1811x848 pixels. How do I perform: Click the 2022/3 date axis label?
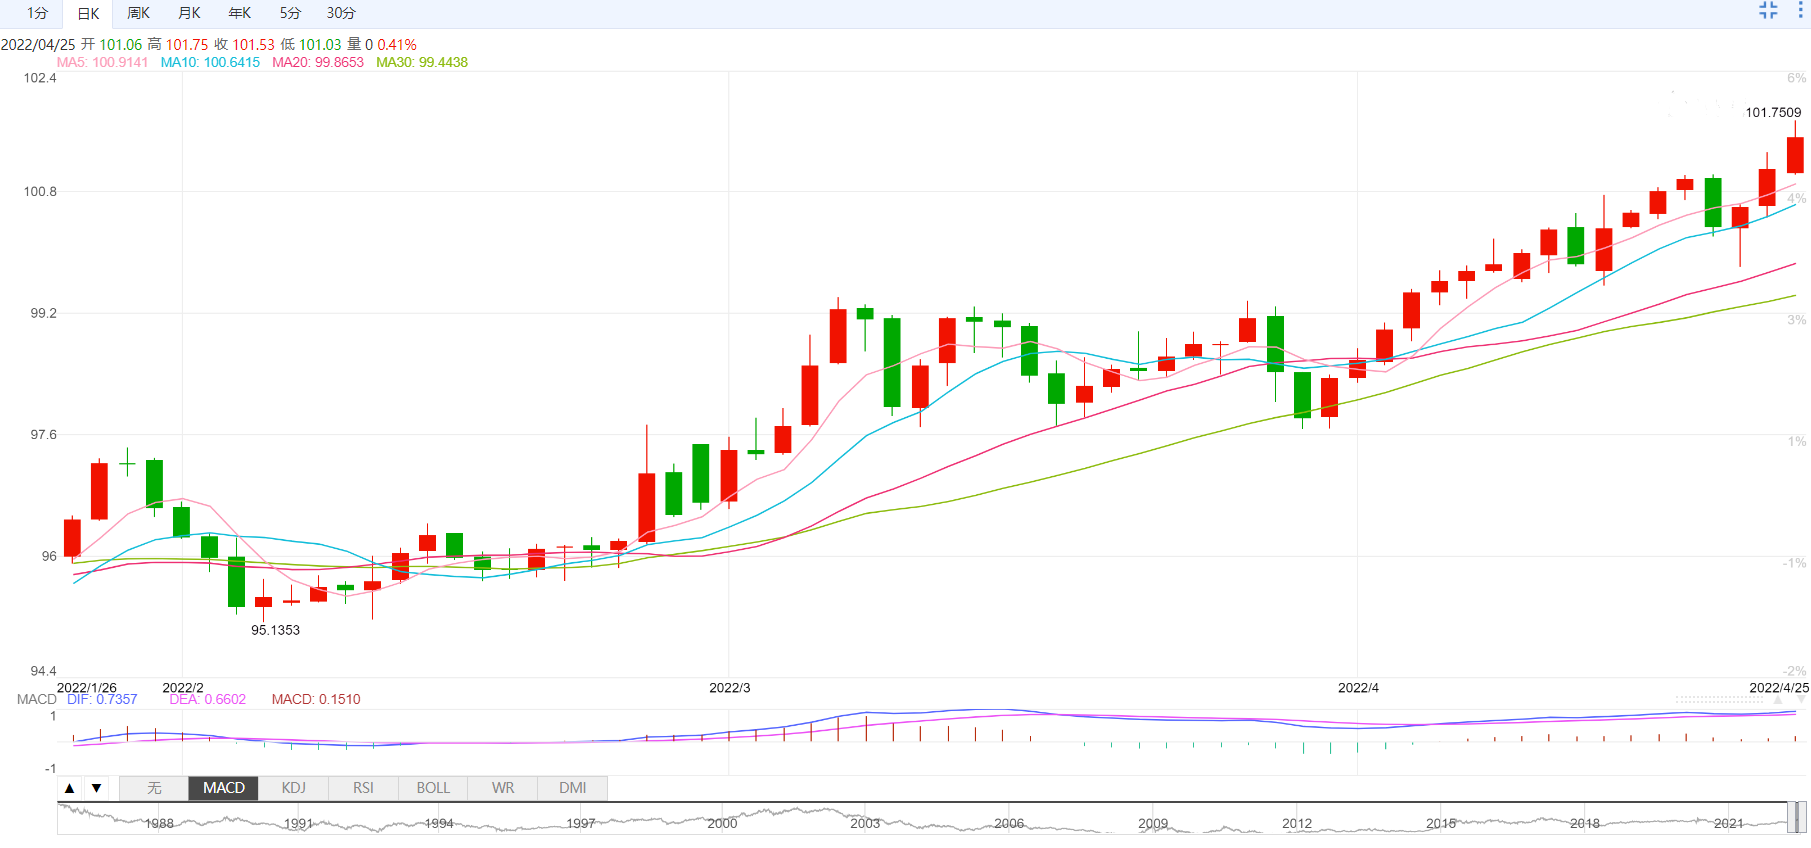point(729,688)
